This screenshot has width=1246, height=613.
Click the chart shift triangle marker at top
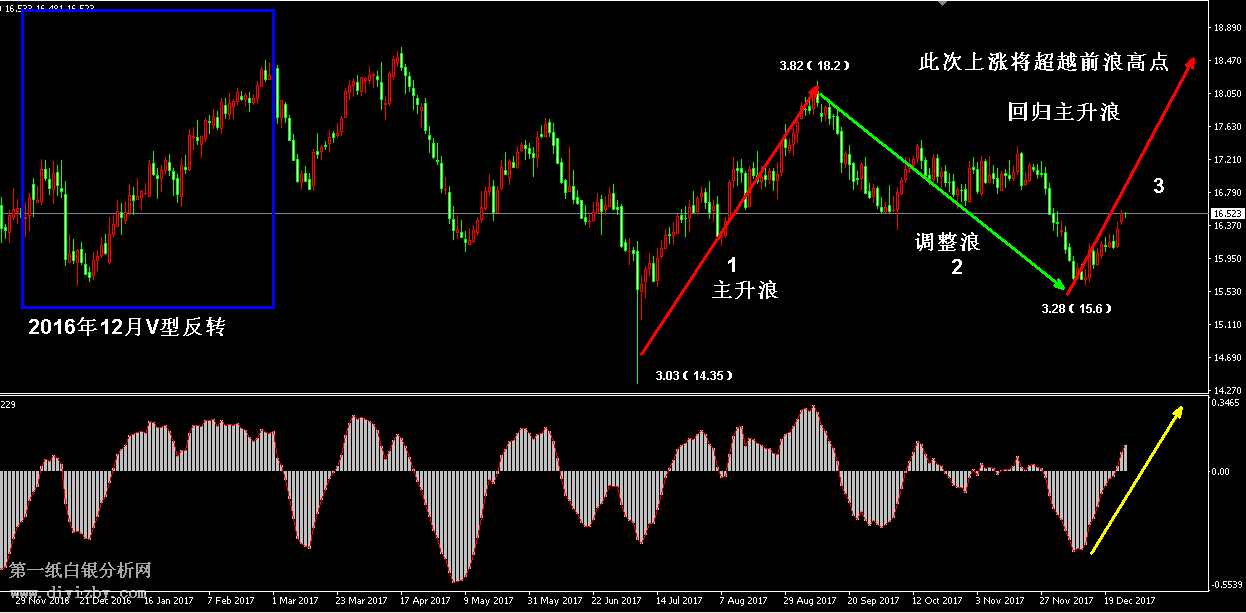tap(939, 4)
